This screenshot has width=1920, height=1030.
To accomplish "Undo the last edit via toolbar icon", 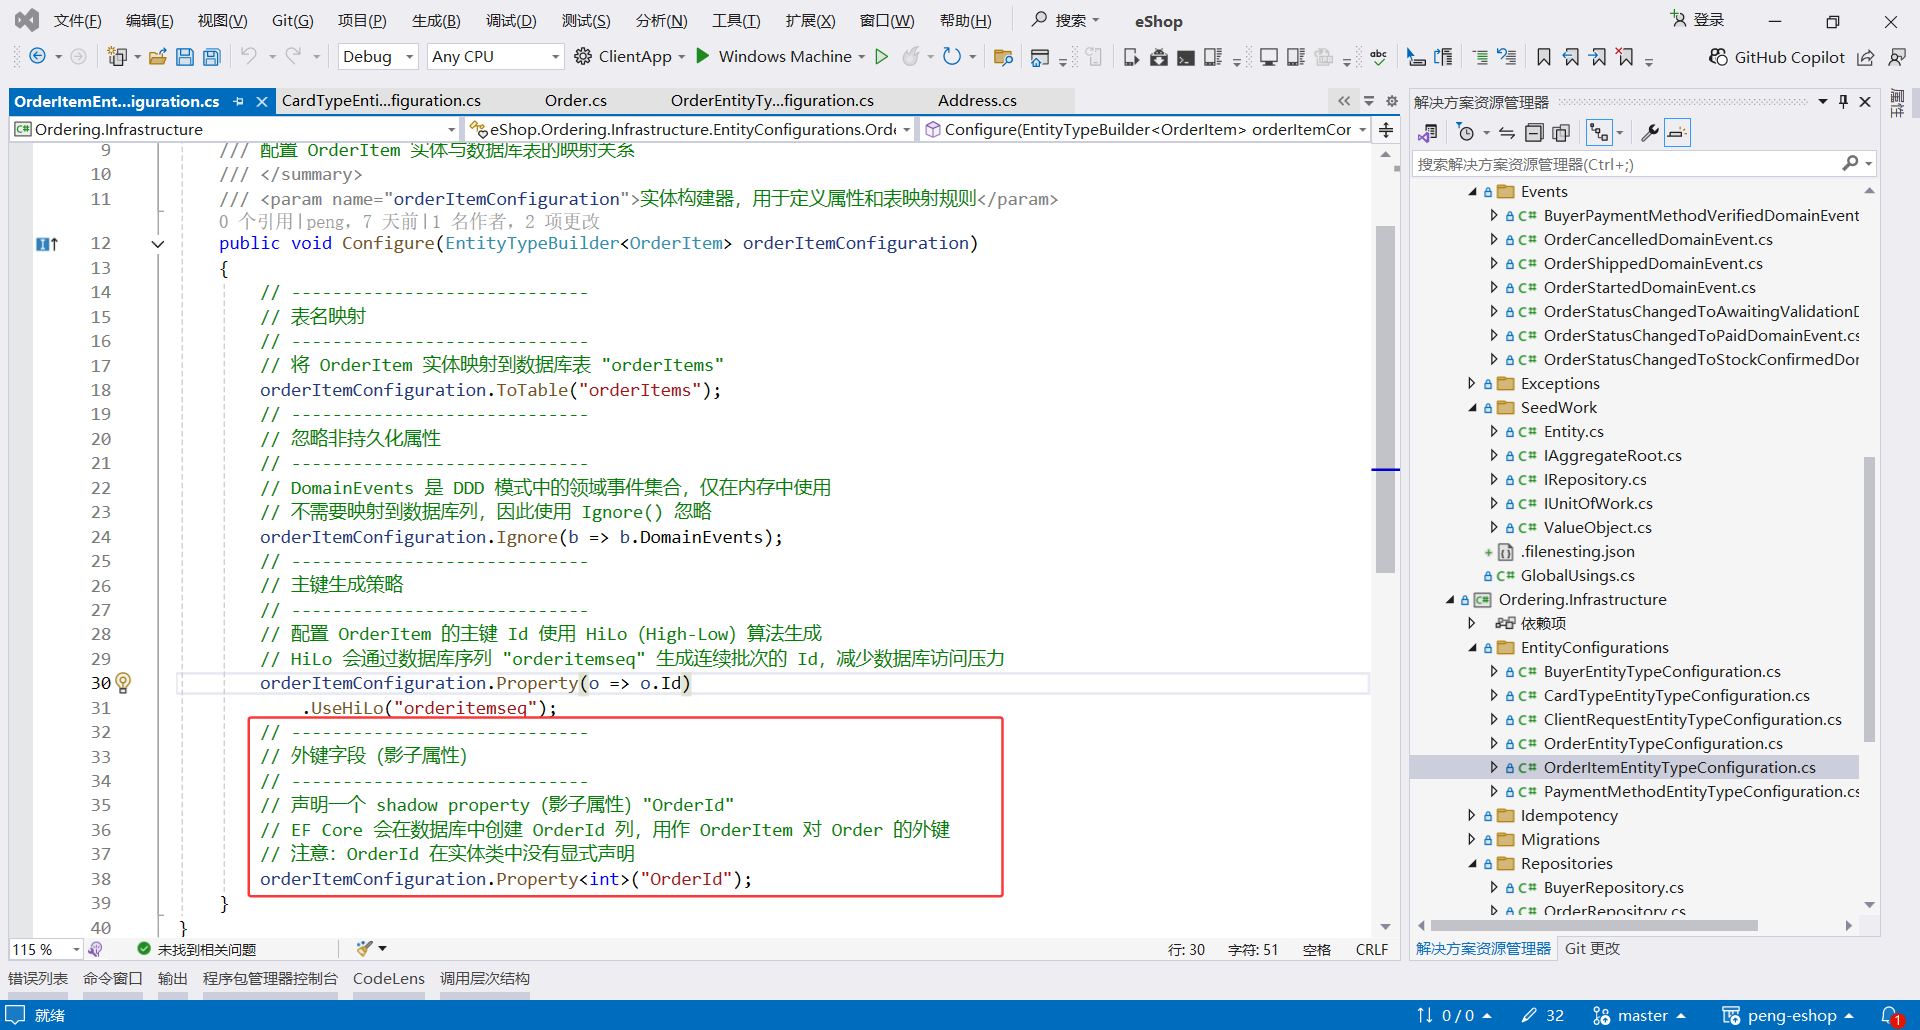I will (249, 57).
